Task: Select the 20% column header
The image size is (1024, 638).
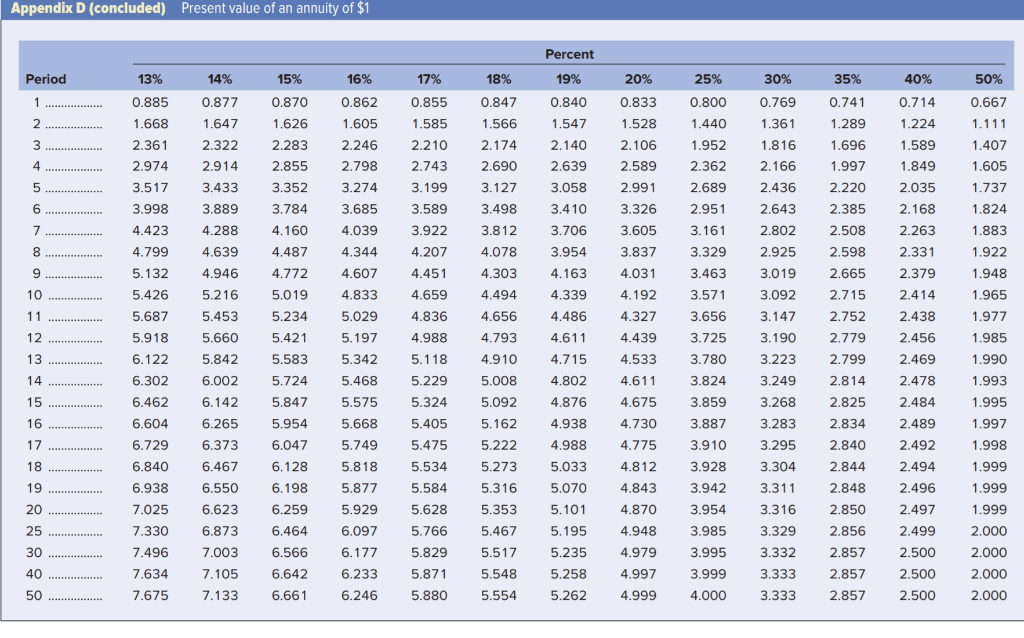Action: pos(638,79)
